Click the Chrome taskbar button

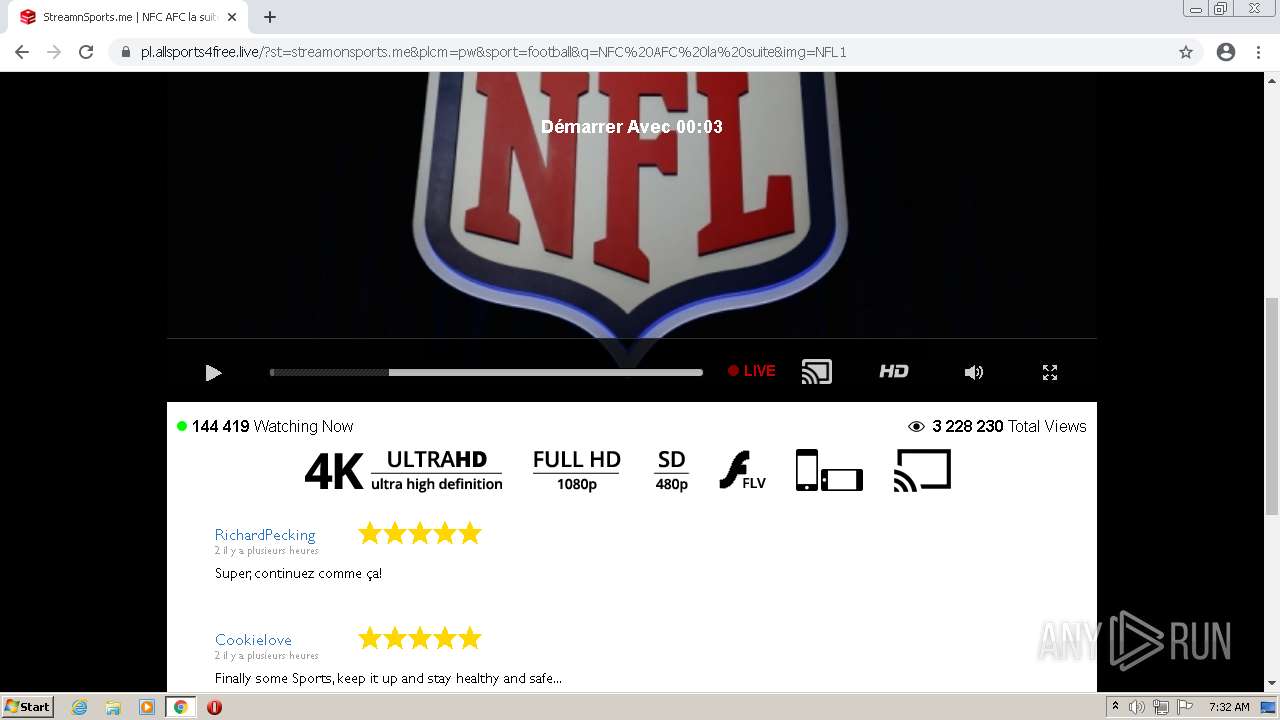point(181,707)
